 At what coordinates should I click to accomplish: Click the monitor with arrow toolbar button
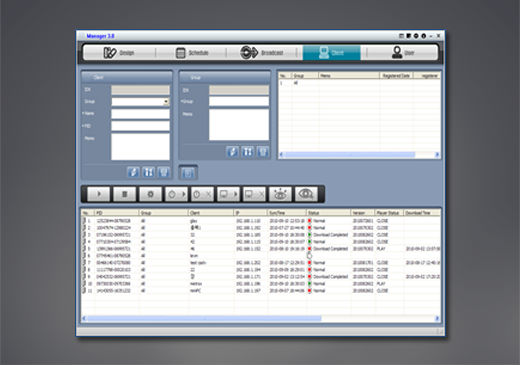pos(228,194)
